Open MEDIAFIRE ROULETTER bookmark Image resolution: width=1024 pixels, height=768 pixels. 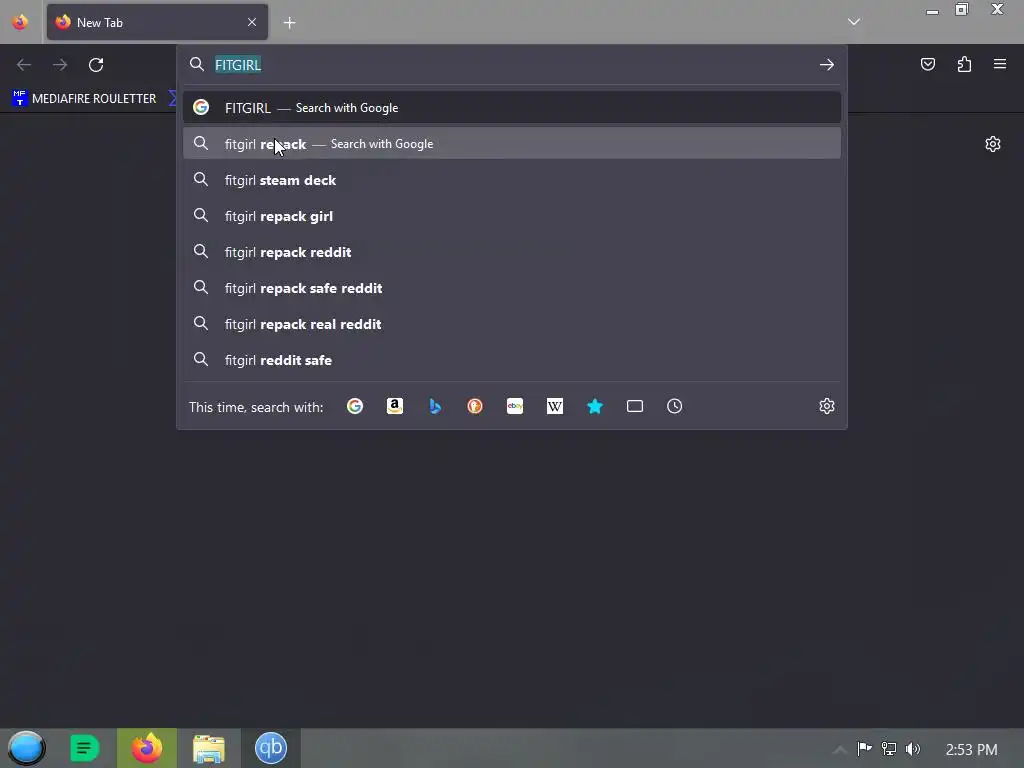pyautogui.click(x=84, y=99)
